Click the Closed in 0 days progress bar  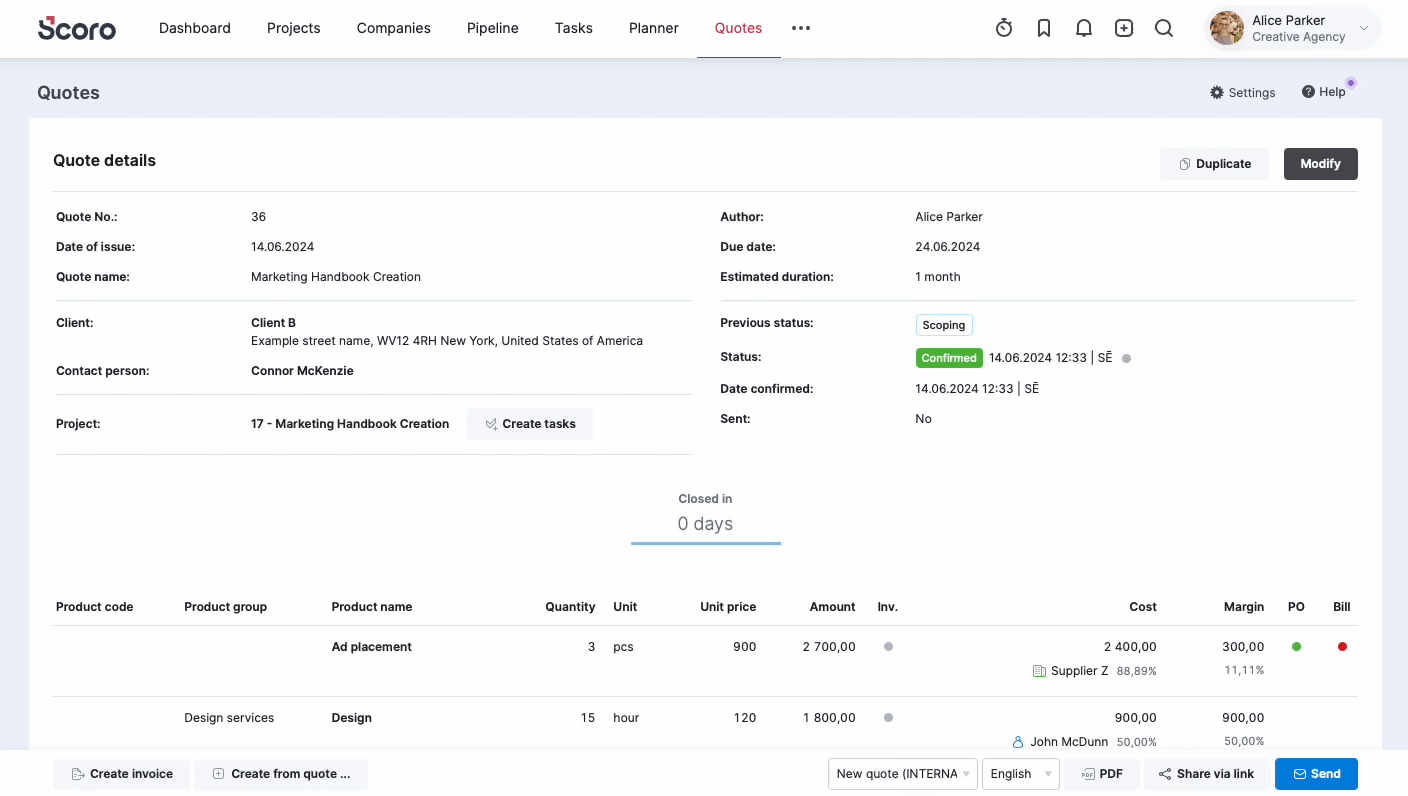point(706,544)
